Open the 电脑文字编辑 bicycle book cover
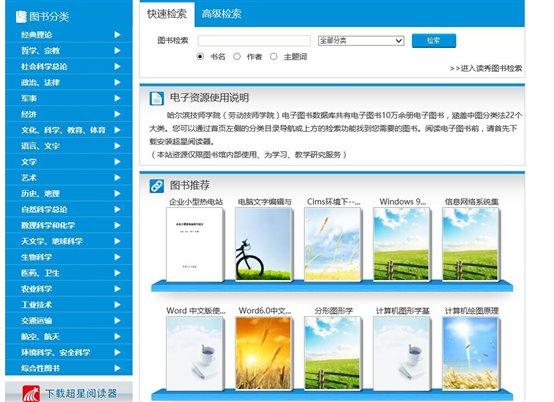This screenshot has height=402, width=554. coord(264,244)
